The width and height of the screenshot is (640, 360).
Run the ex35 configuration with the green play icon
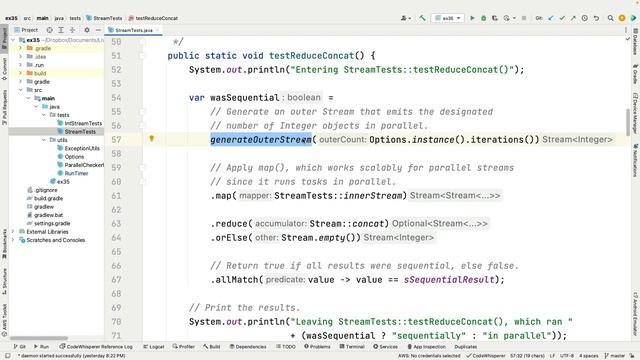click(472, 18)
